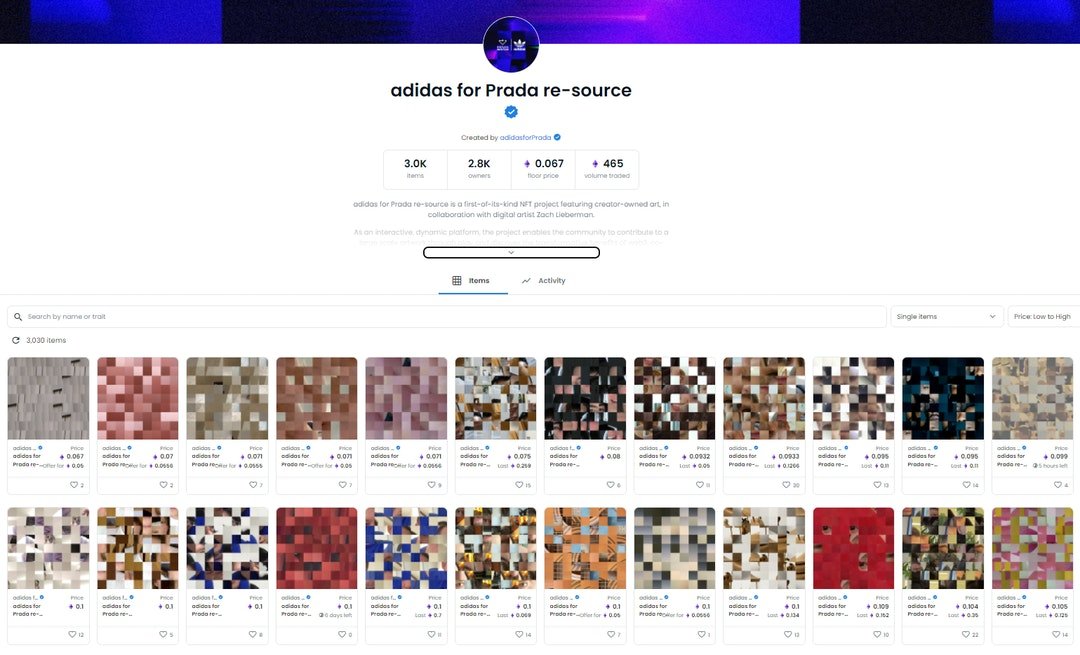Click the blue verified badge under collection title
This screenshot has width=1080, height=655.
(x=511, y=112)
